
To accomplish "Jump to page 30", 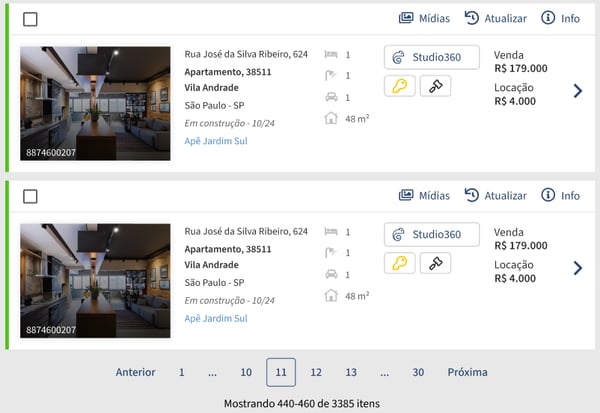I will tap(418, 372).
